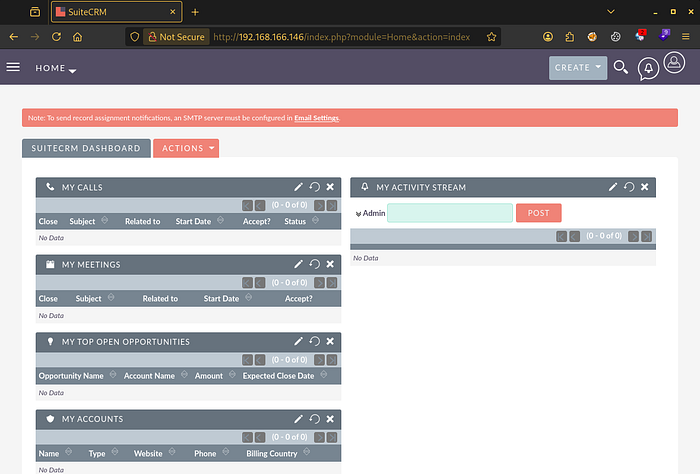Open the tracking protection shield icon
Image resolution: width=700 pixels, height=474 pixels.
point(134,37)
